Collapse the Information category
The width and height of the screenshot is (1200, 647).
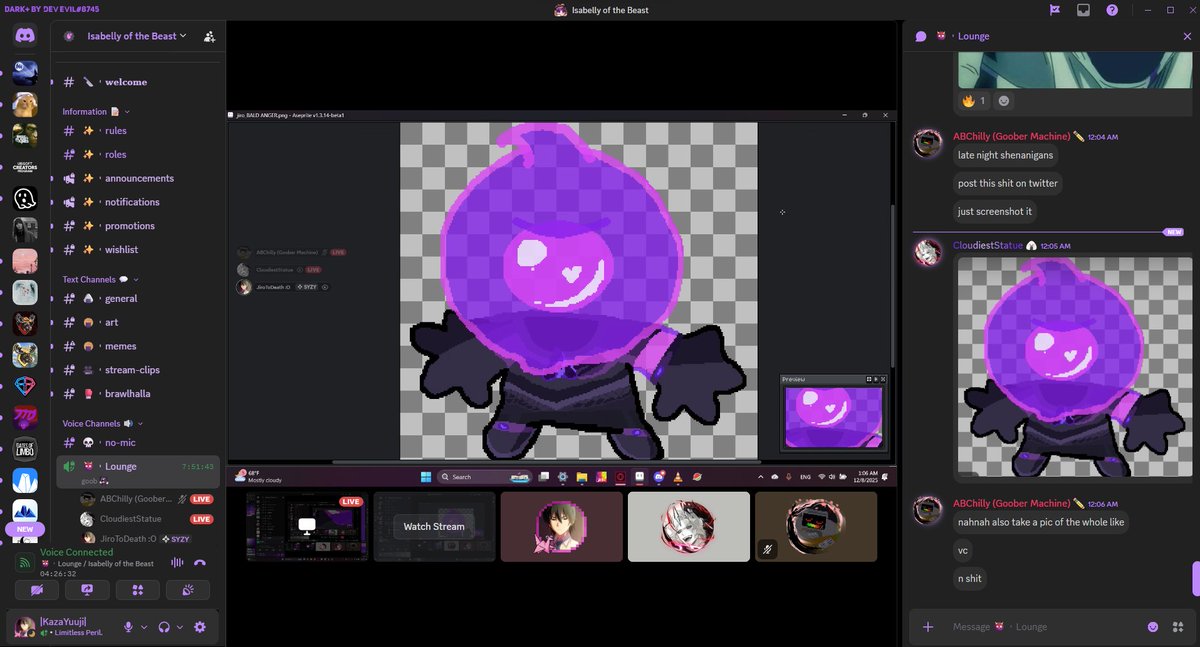pos(96,112)
